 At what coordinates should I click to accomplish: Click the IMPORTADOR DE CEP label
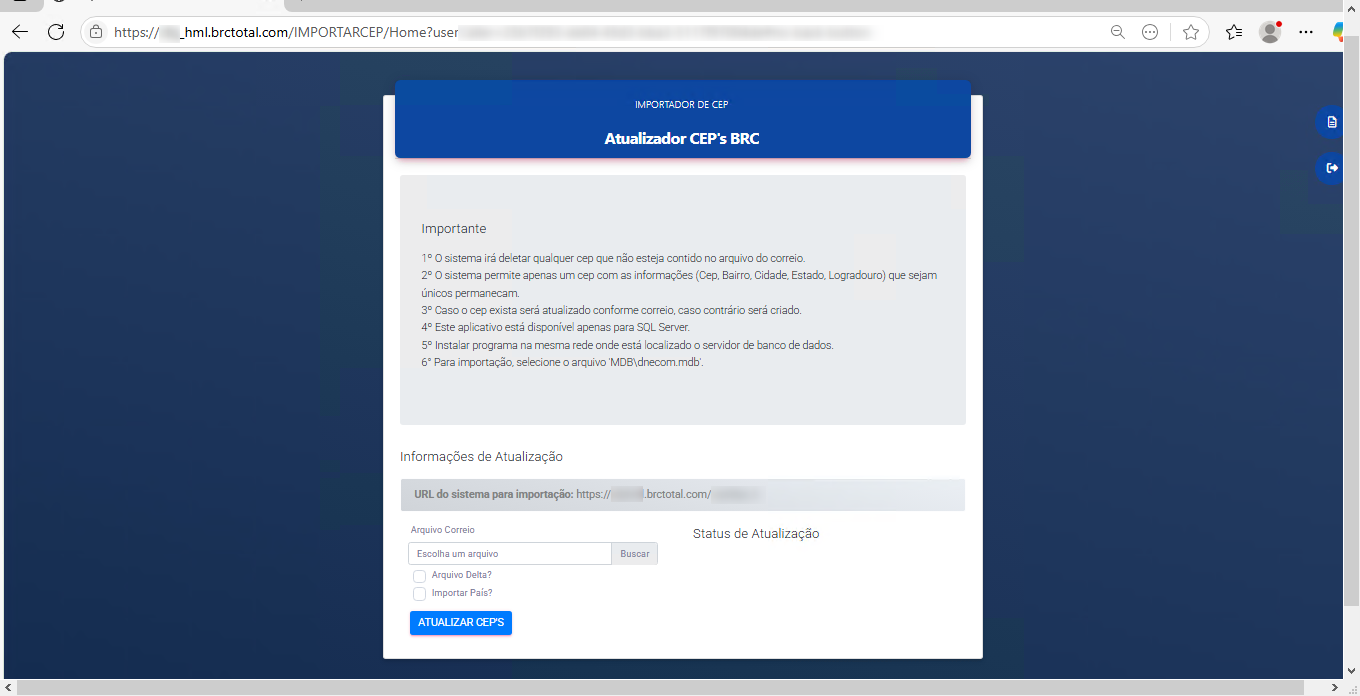coord(682,105)
